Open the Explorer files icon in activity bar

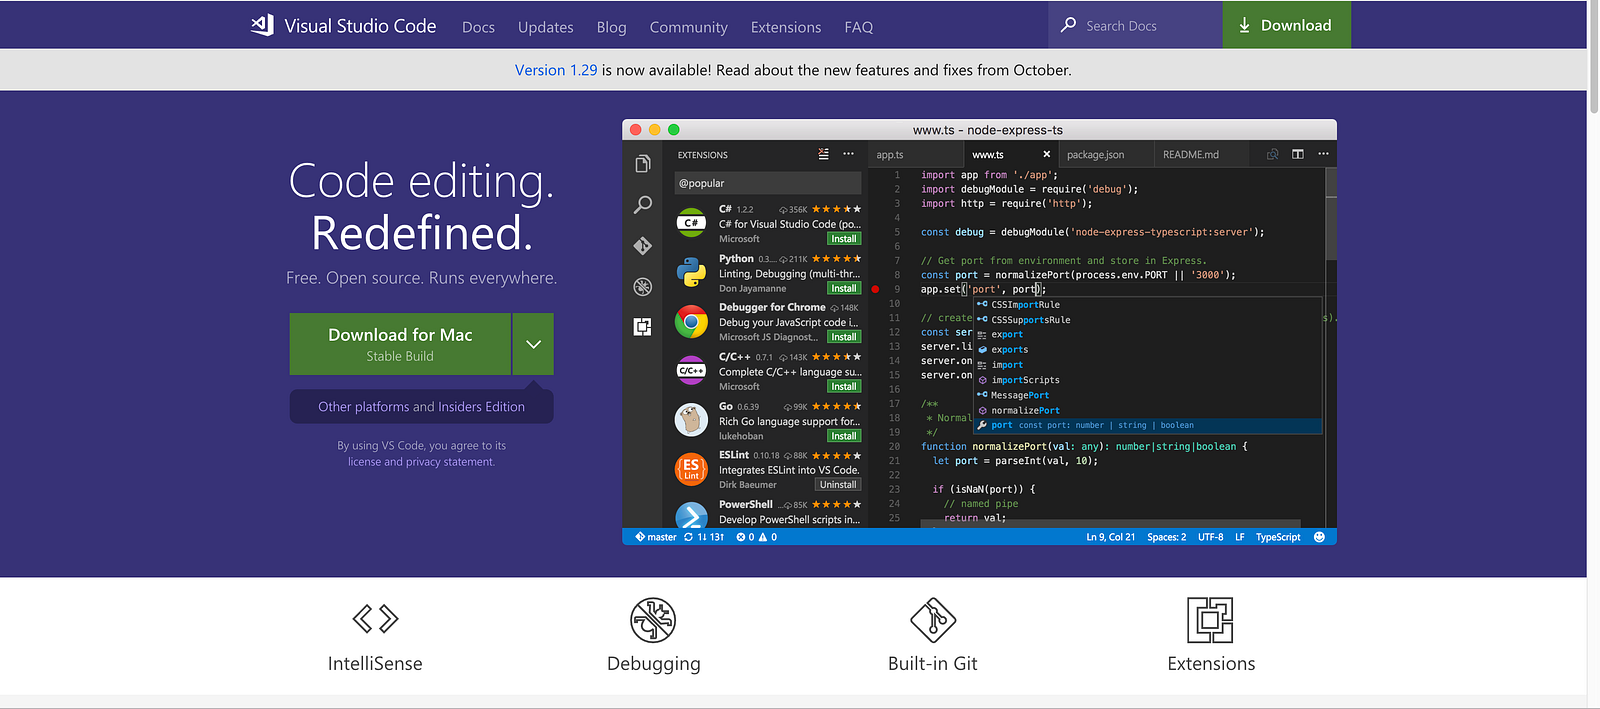pyautogui.click(x=643, y=163)
